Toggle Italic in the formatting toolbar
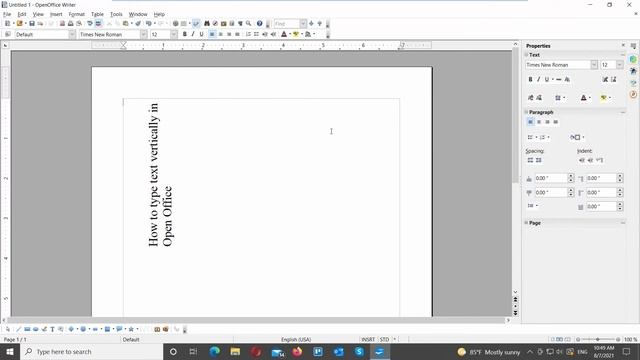Screen dimensions: 640x360 click(x=193, y=34)
